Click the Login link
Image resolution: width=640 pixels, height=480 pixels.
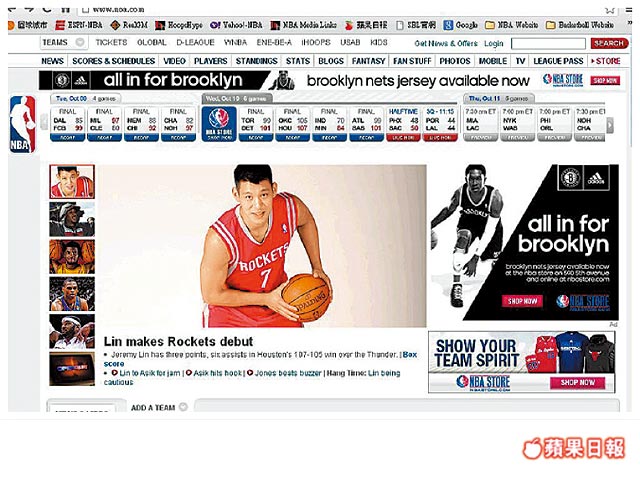coord(493,44)
